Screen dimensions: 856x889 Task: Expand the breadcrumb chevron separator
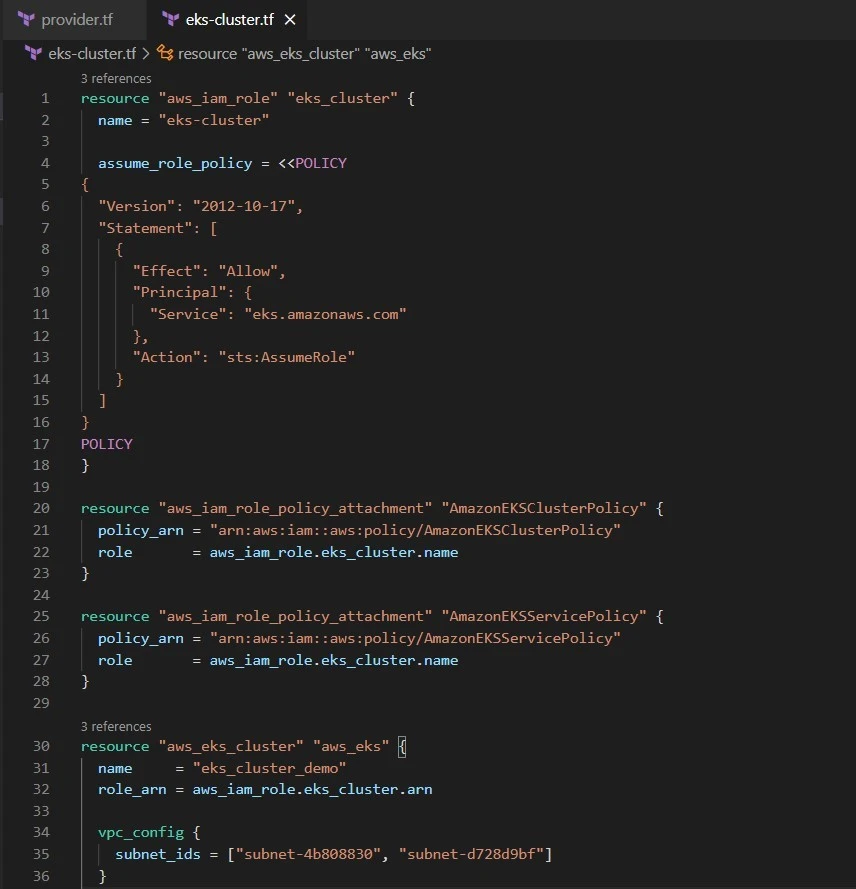145,53
